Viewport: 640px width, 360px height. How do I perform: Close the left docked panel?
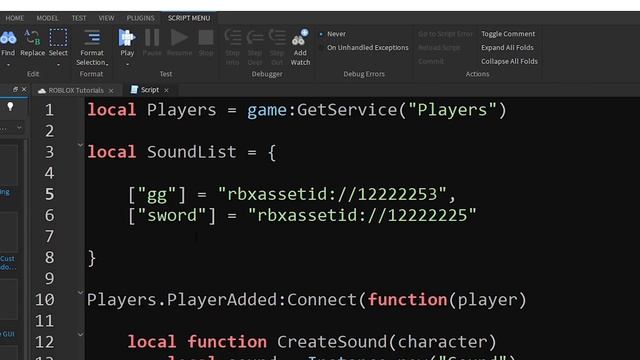pyautogui.click(x=24, y=89)
